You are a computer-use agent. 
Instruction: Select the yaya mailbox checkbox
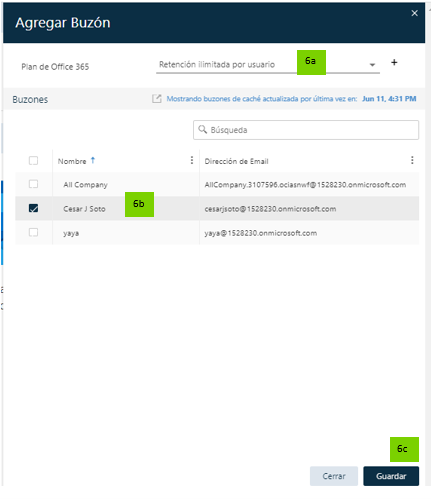click(x=33, y=232)
